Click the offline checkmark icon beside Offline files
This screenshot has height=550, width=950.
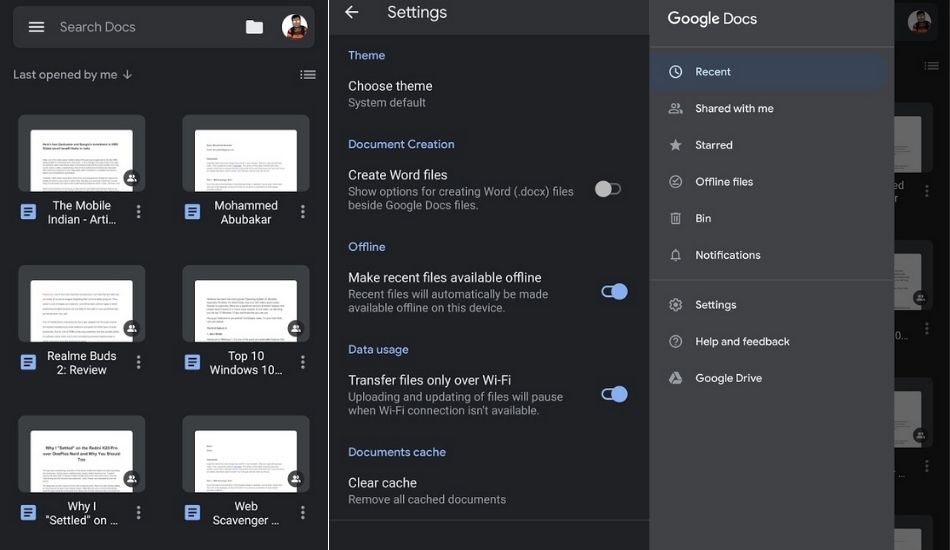tap(676, 182)
